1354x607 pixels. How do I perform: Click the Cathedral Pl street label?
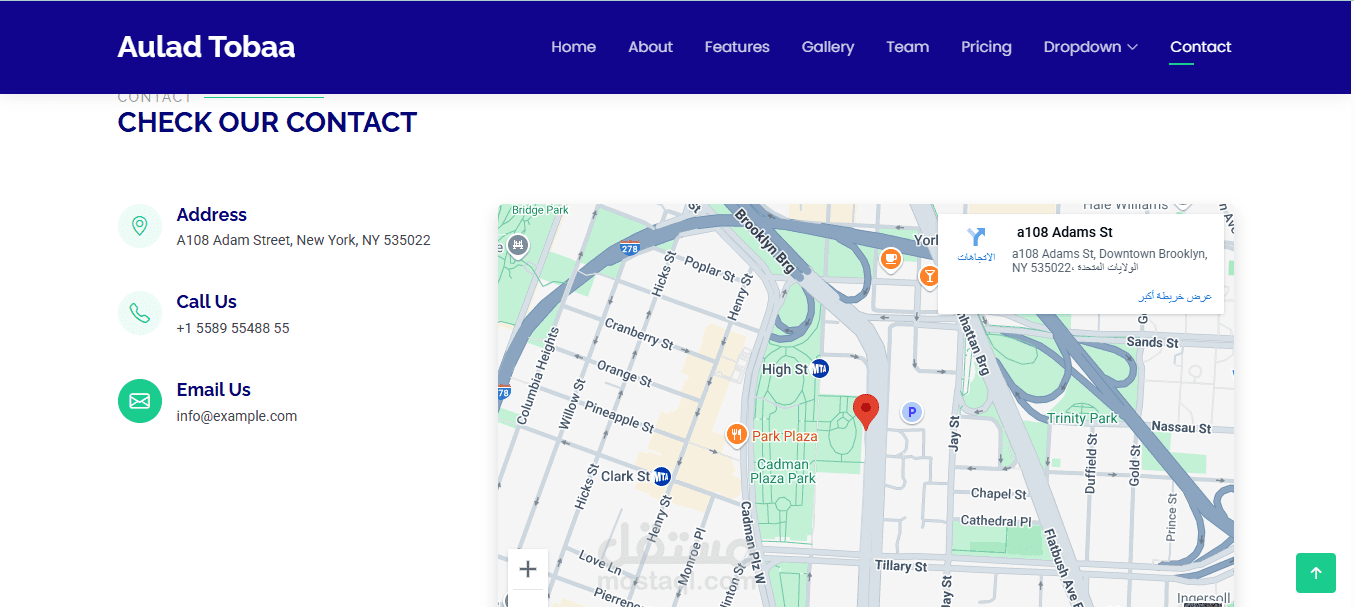coord(995,521)
